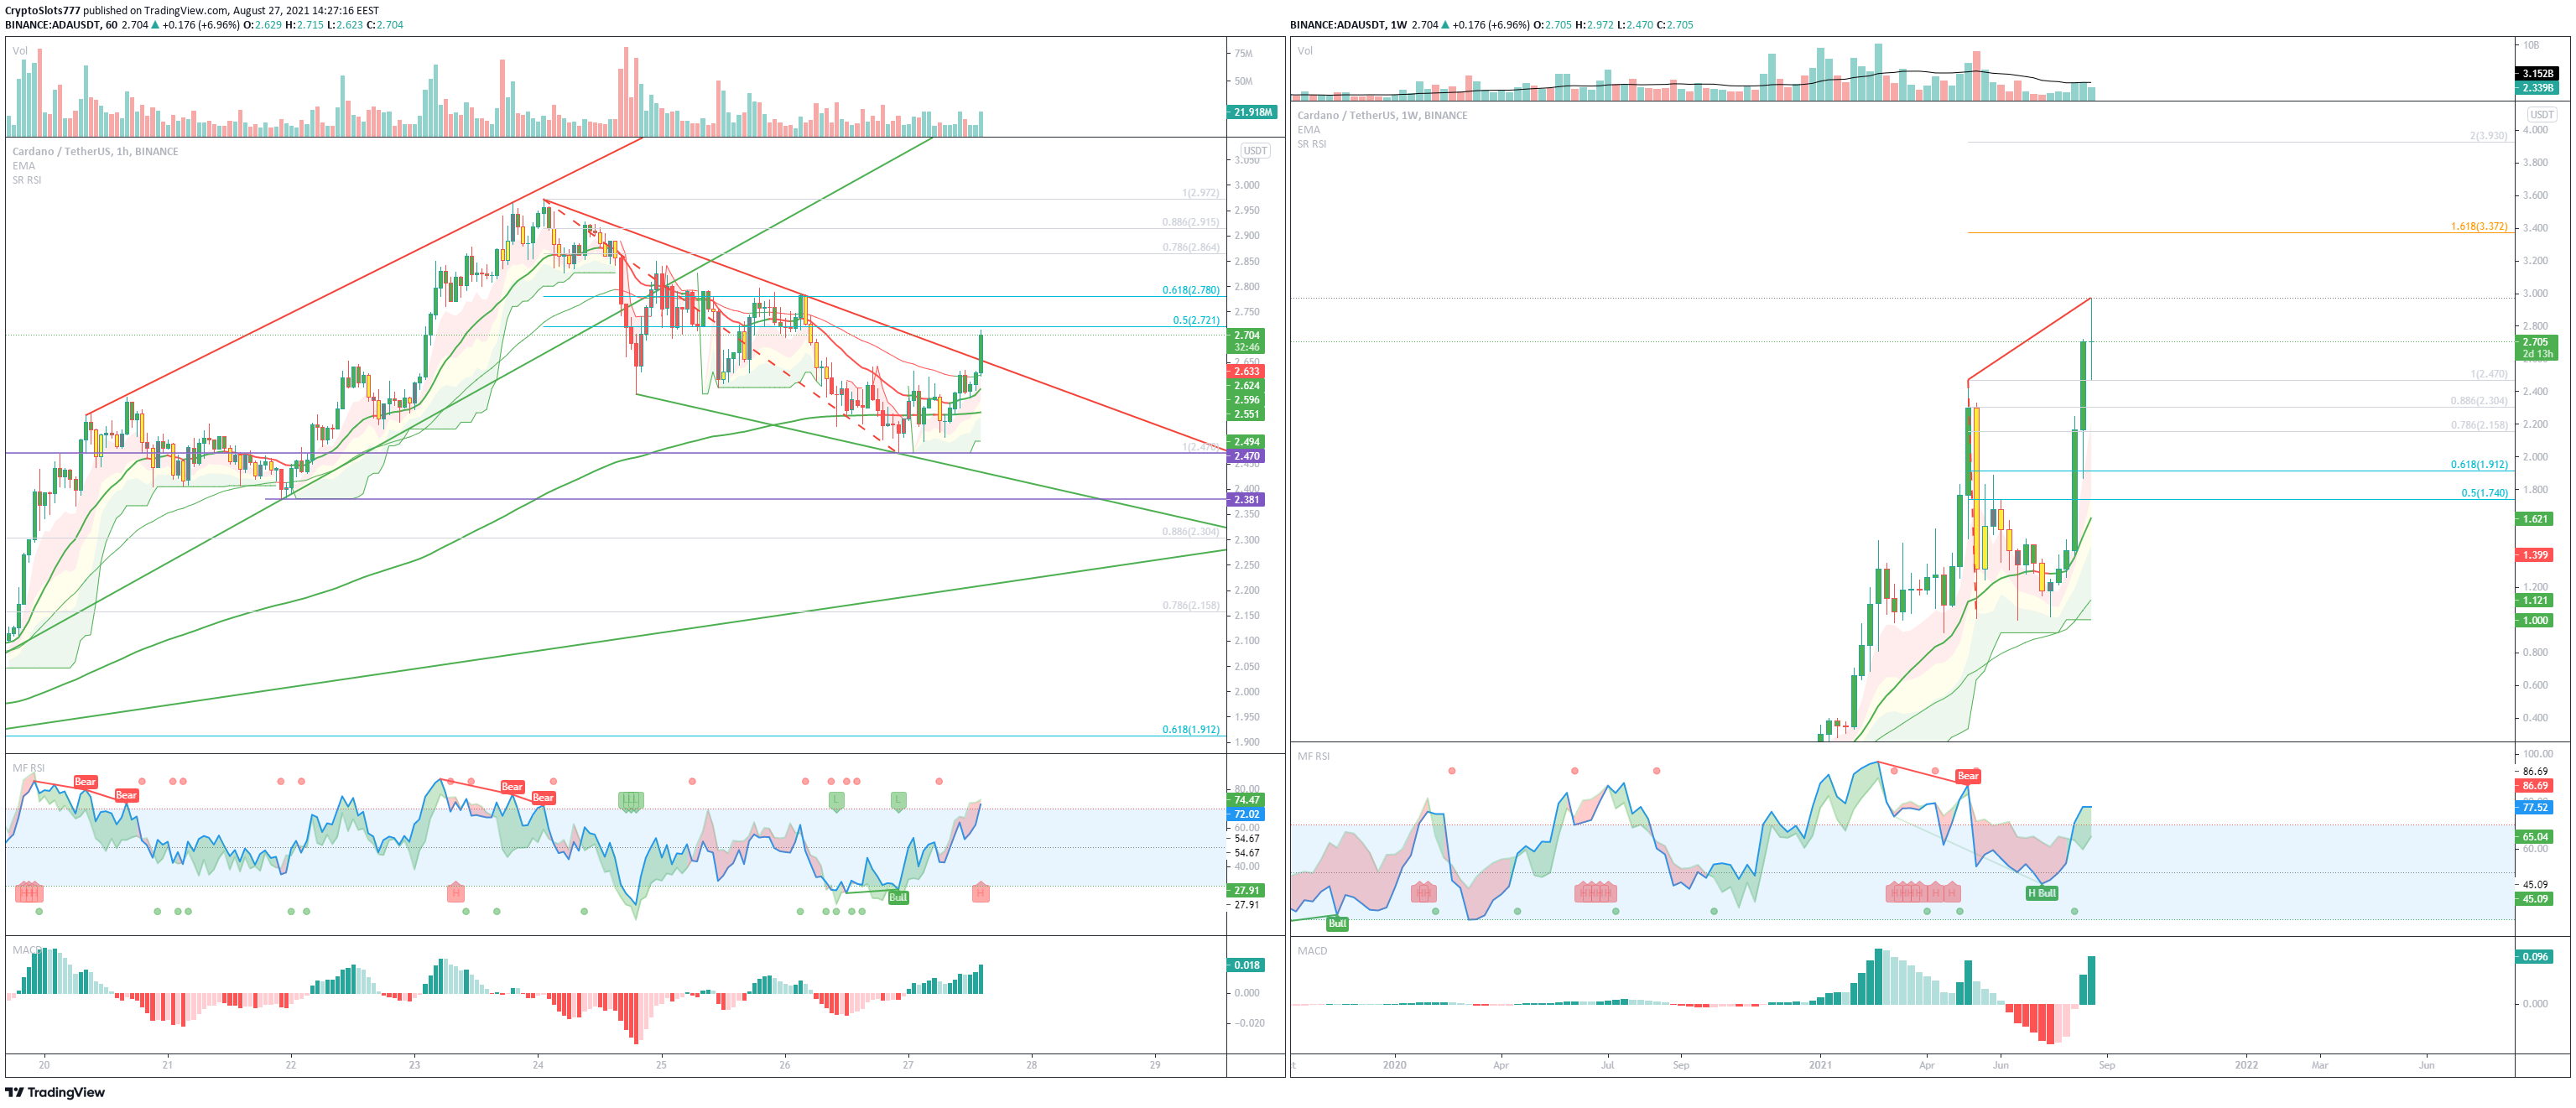
Task: Select the 0.5(2.721) Fibonacci level label
Action: click(1196, 320)
